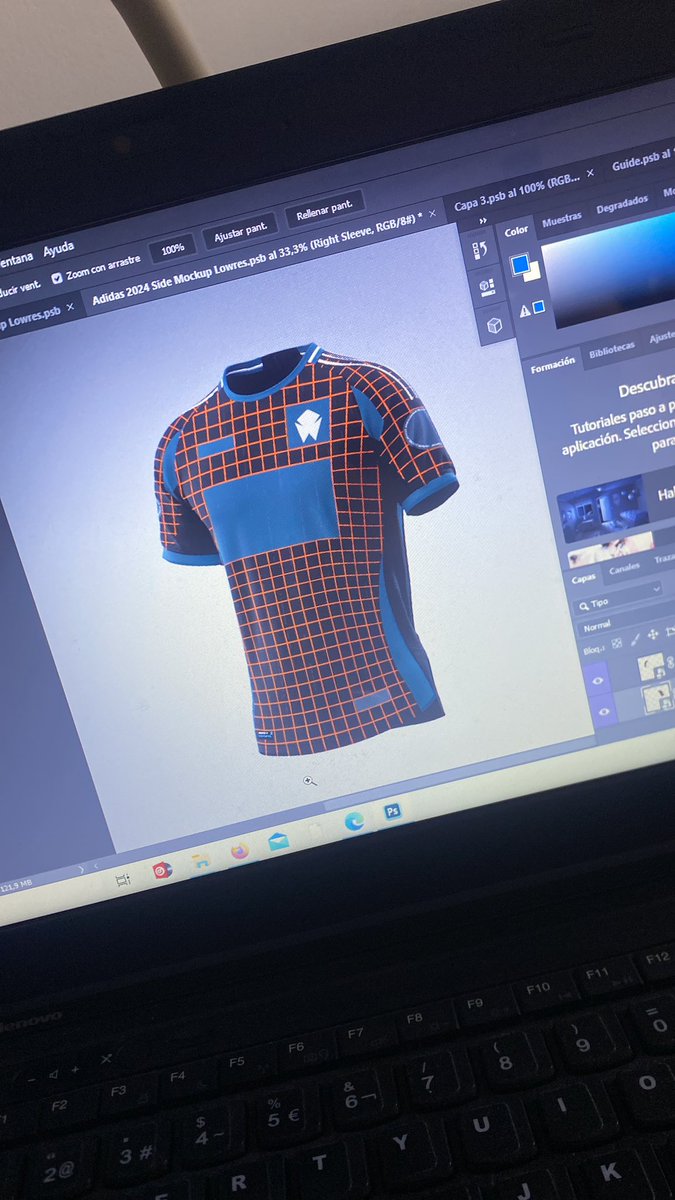Toggle visibility eye of the lower layer

[603, 711]
